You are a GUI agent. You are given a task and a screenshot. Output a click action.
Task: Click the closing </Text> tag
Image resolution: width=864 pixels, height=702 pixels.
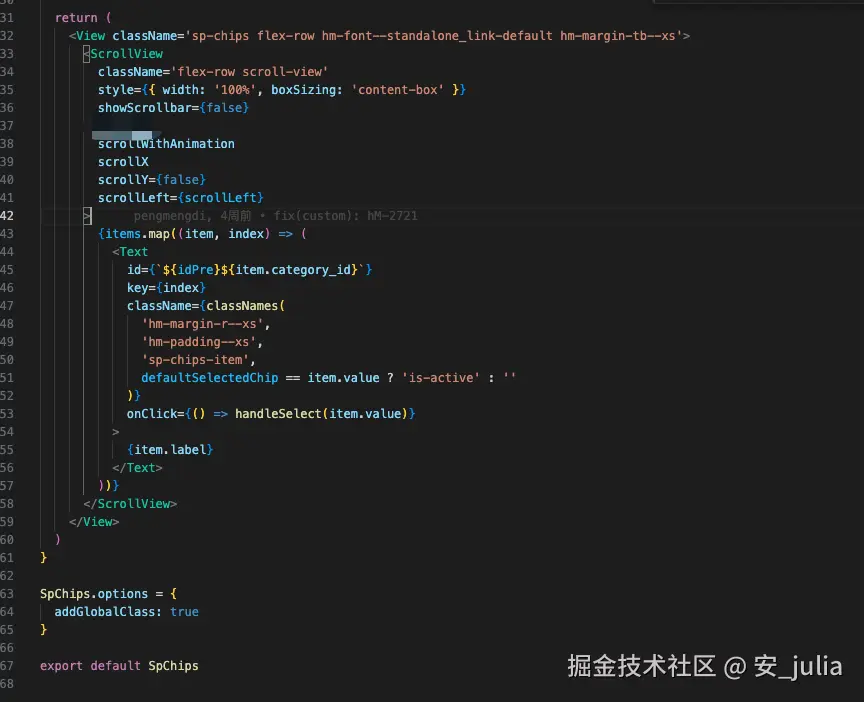pos(137,468)
